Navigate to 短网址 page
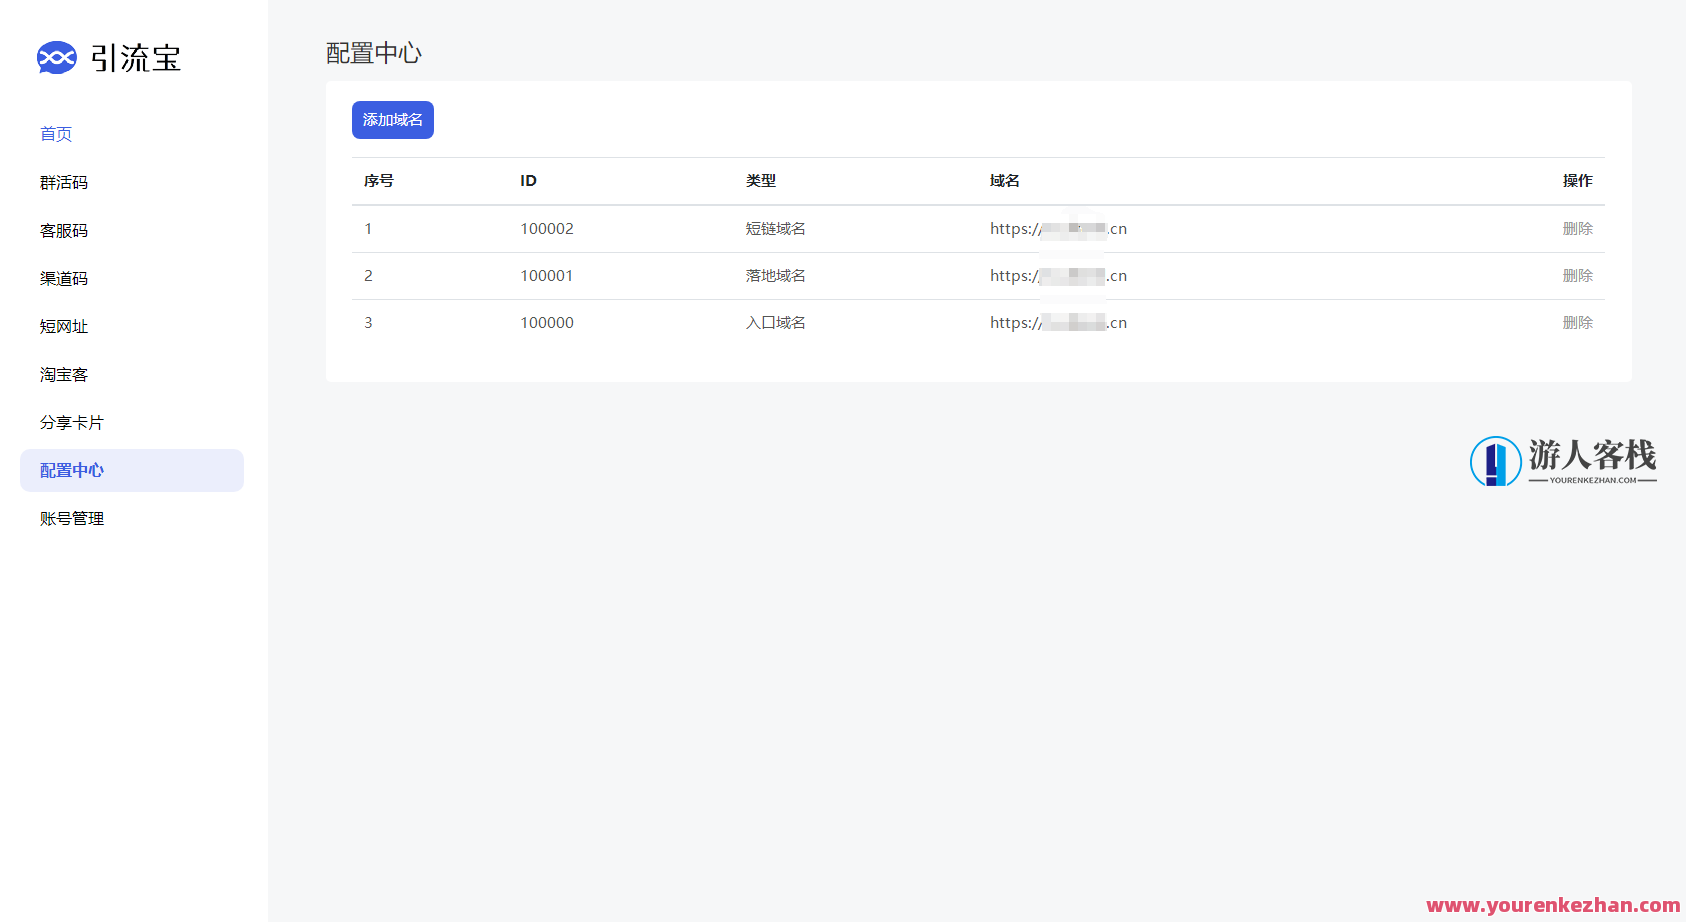Image resolution: width=1686 pixels, height=922 pixels. point(64,326)
